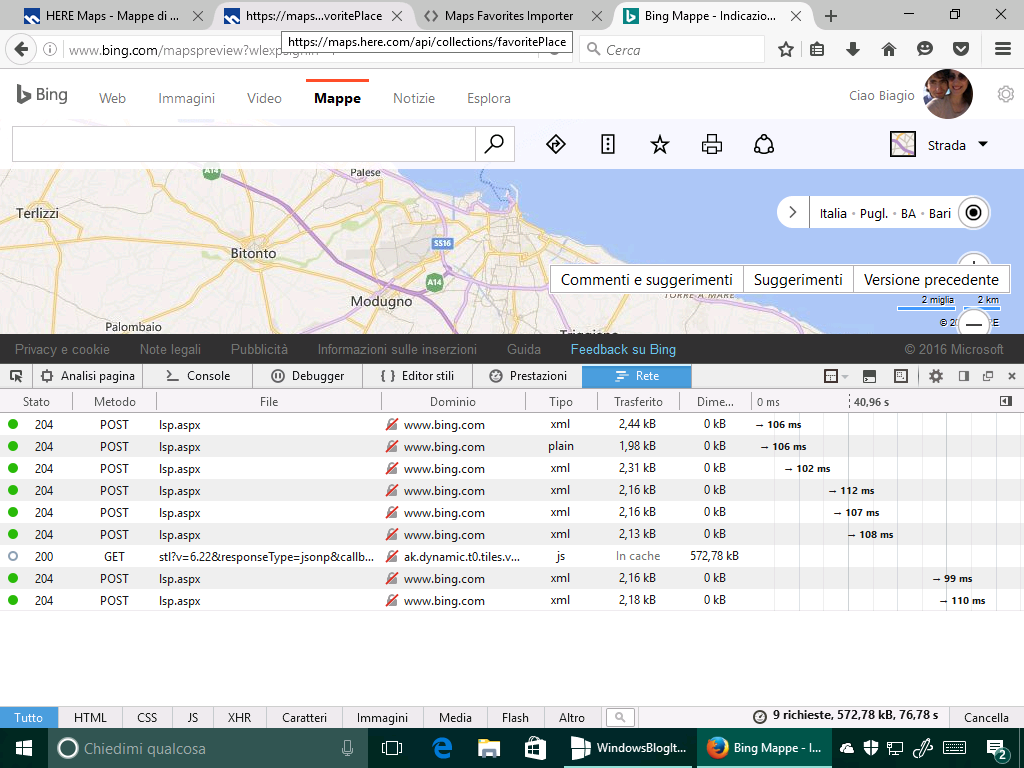Screen dimensions: 1024x768
Task: Open the Prestazioni tab
Action: 527,376
